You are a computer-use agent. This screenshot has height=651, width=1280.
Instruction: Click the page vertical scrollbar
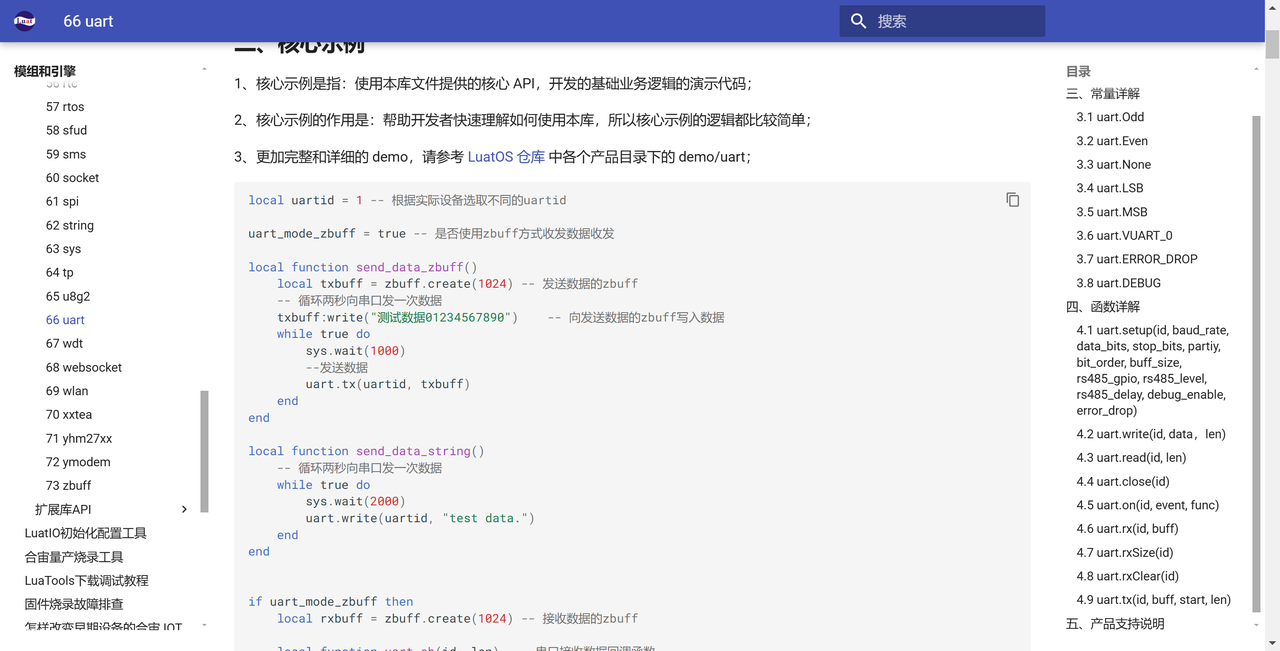[x=1272, y=300]
